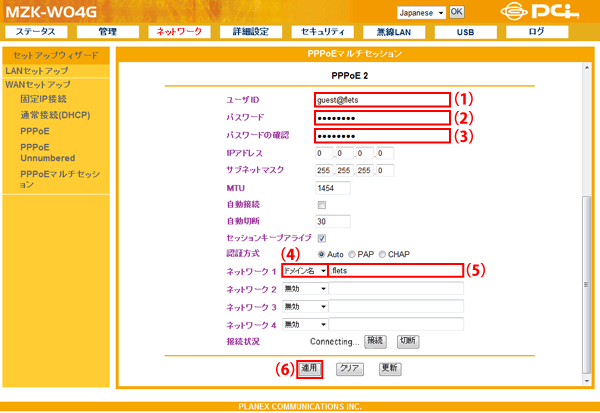Click the ユーザID input field
This screenshot has height=413, width=600.
tap(381, 100)
